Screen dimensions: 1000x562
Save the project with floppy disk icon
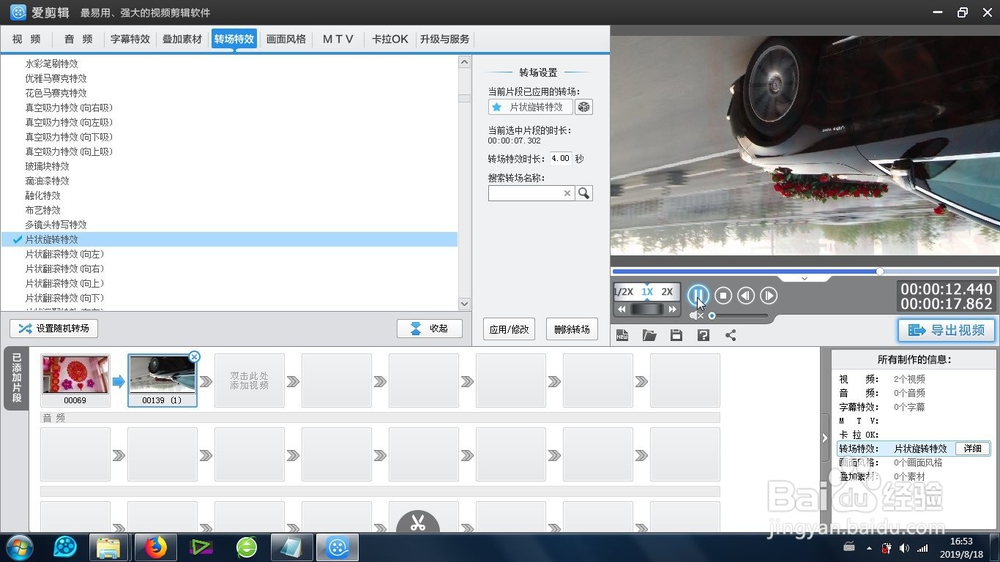click(676, 335)
